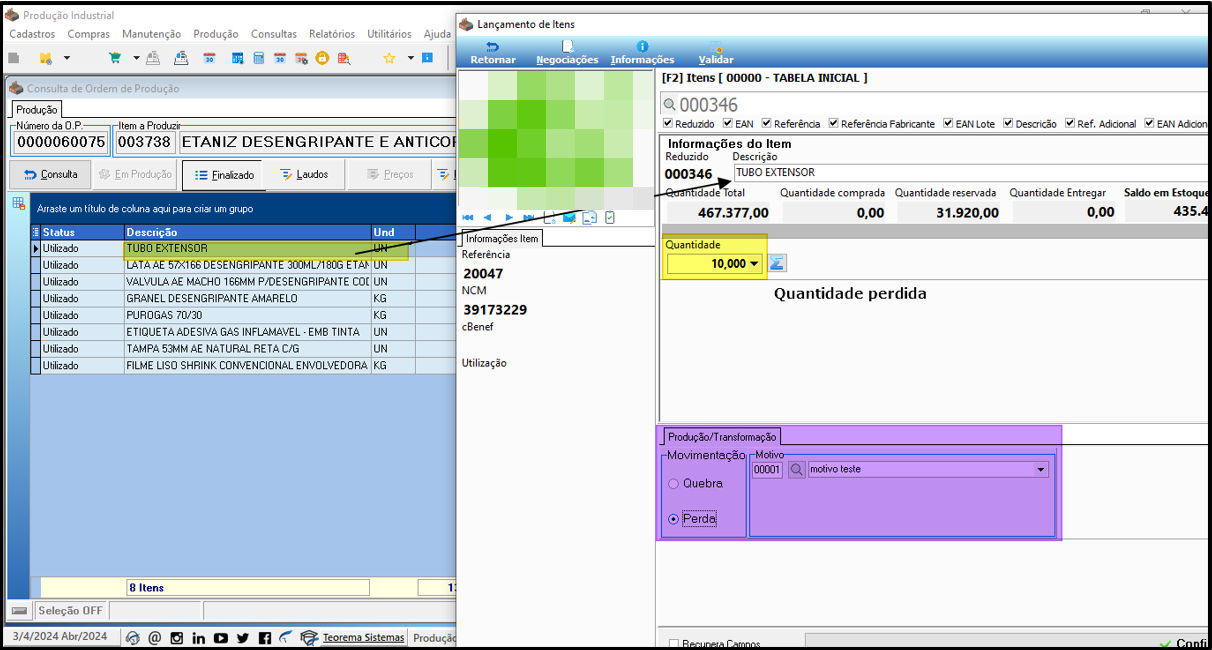Open dropdown arrow next to yellow folder
Screen dimensions: 1212x650
click(67, 59)
